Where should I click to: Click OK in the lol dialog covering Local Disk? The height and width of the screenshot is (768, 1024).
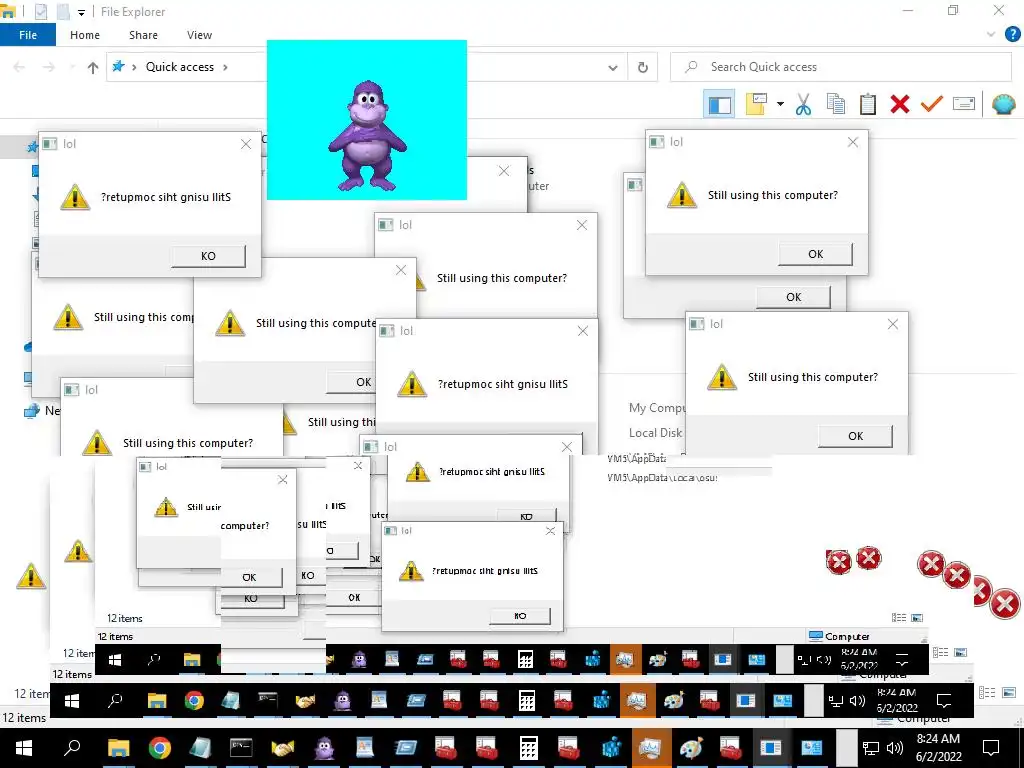coord(856,436)
